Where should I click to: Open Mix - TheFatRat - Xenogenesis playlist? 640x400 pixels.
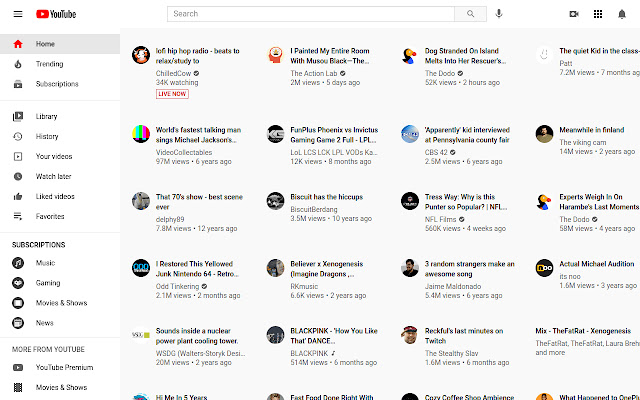point(583,331)
